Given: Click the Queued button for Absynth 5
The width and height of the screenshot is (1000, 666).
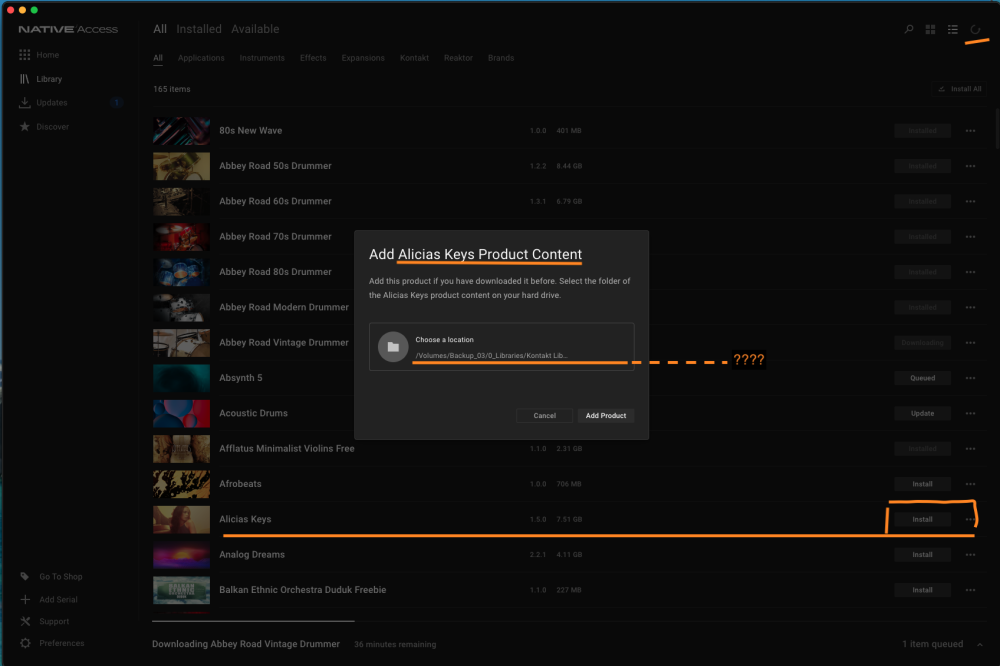Looking at the screenshot, I should [x=922, y=378].
